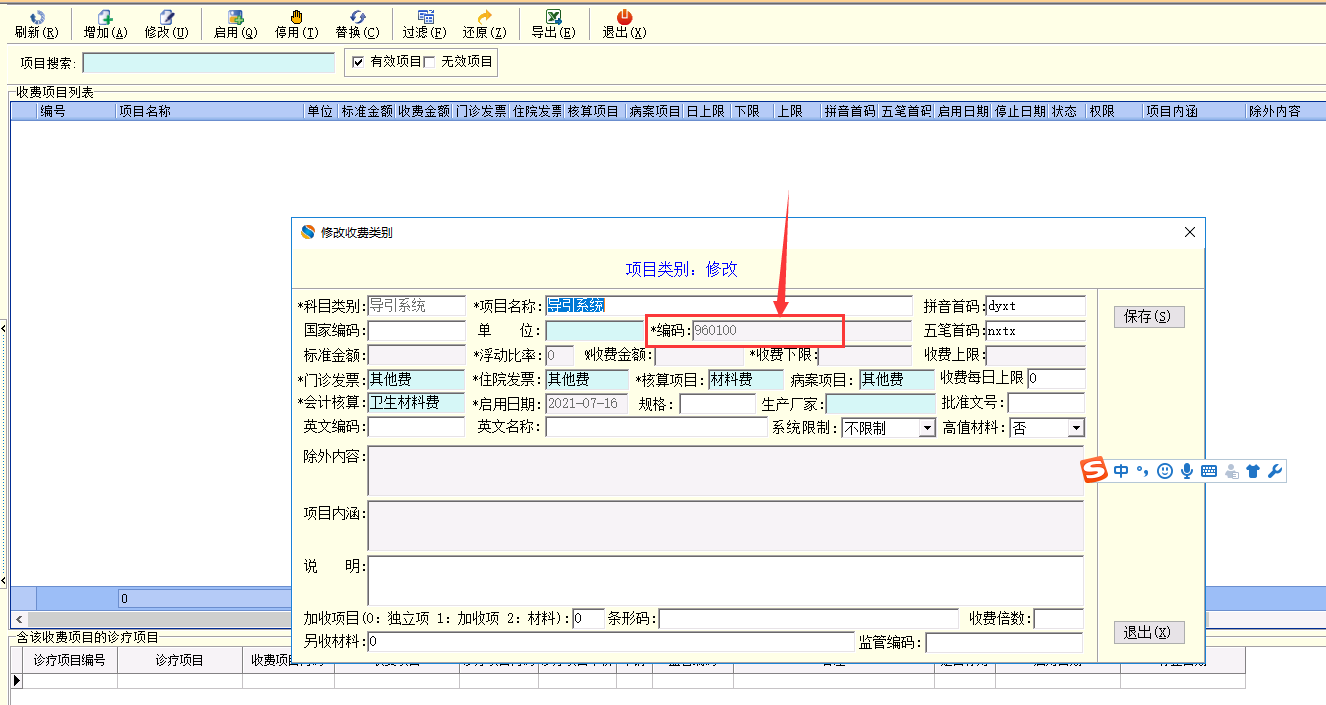
Task: Open the Sogou IME wrench toolbox
Action: [x=1274, y=471]
